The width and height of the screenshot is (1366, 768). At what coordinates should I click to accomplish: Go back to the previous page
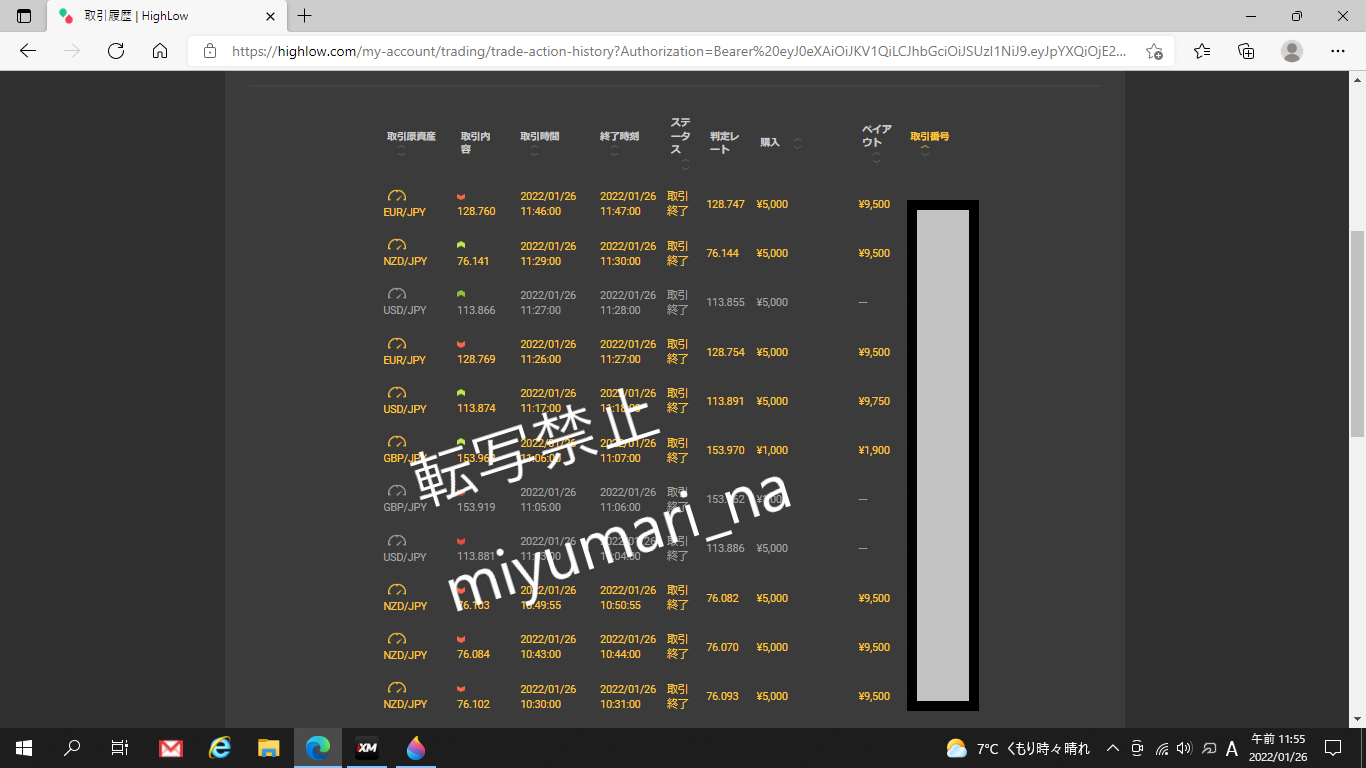(x=28, y=51)
